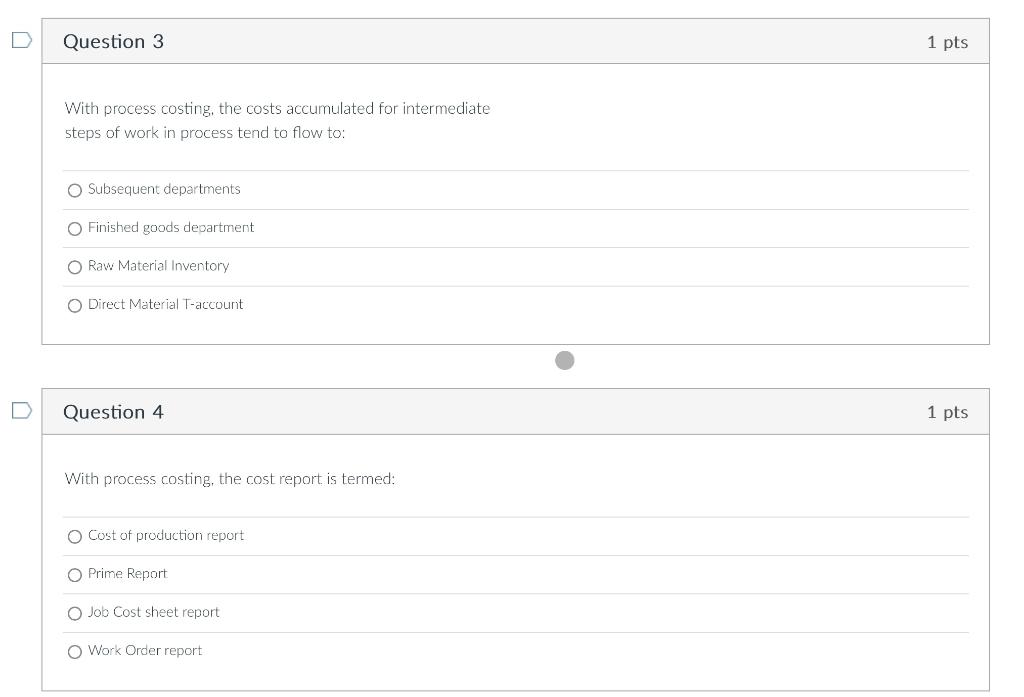Flag Question 3 for review
1024x697 pixels.
(21, 41)
